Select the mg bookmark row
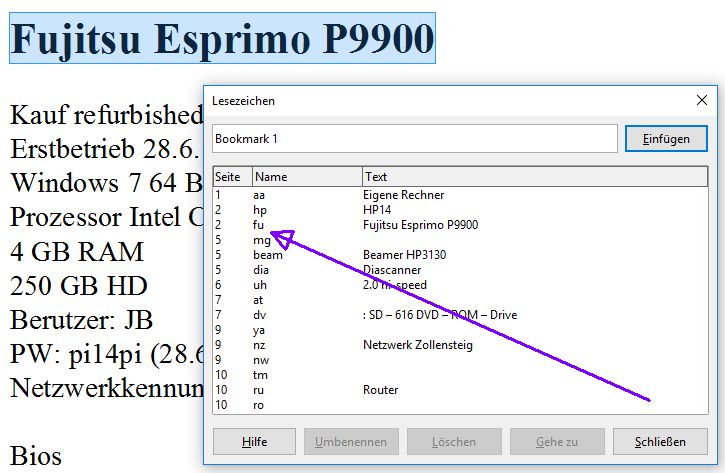725x473 pixels. point(461,240)
